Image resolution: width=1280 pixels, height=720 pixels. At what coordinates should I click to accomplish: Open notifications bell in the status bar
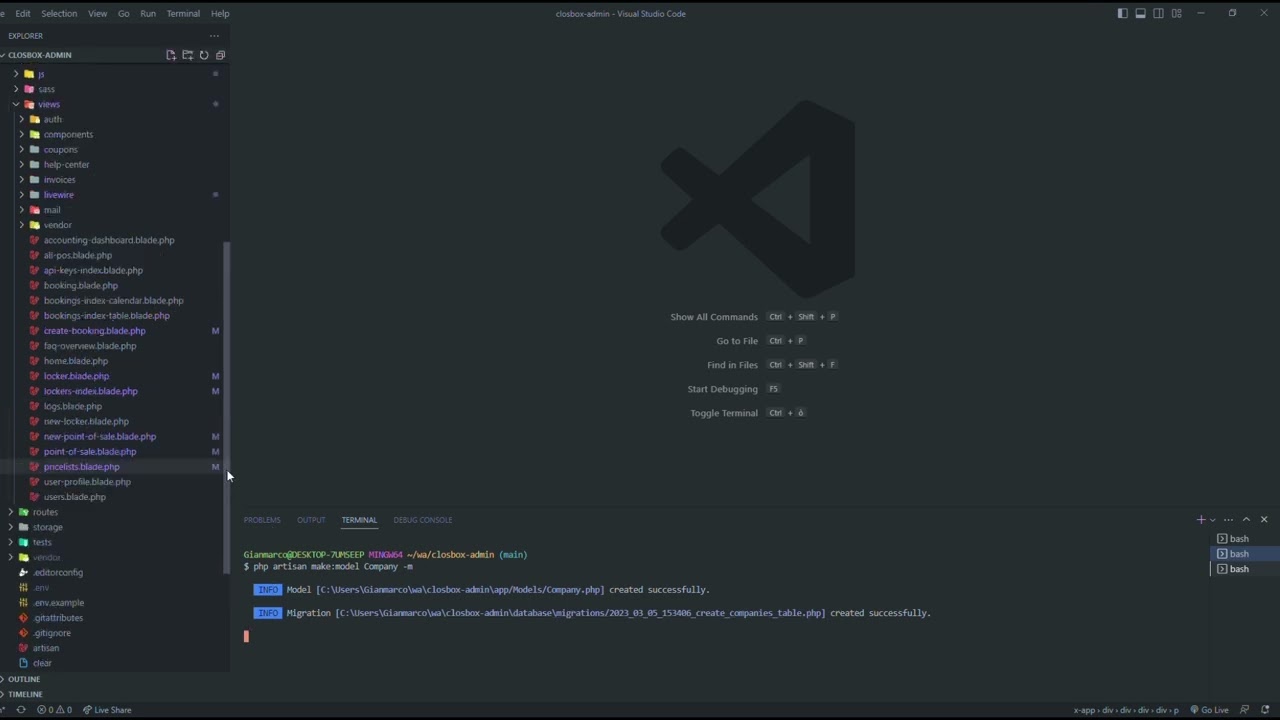click(1265, 710)
